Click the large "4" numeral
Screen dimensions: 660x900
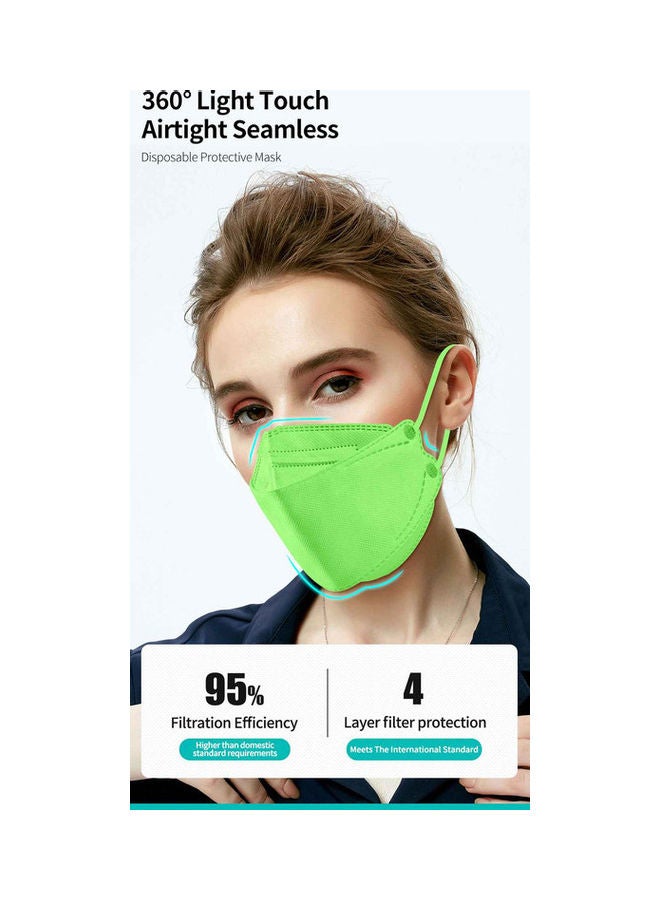413,689
